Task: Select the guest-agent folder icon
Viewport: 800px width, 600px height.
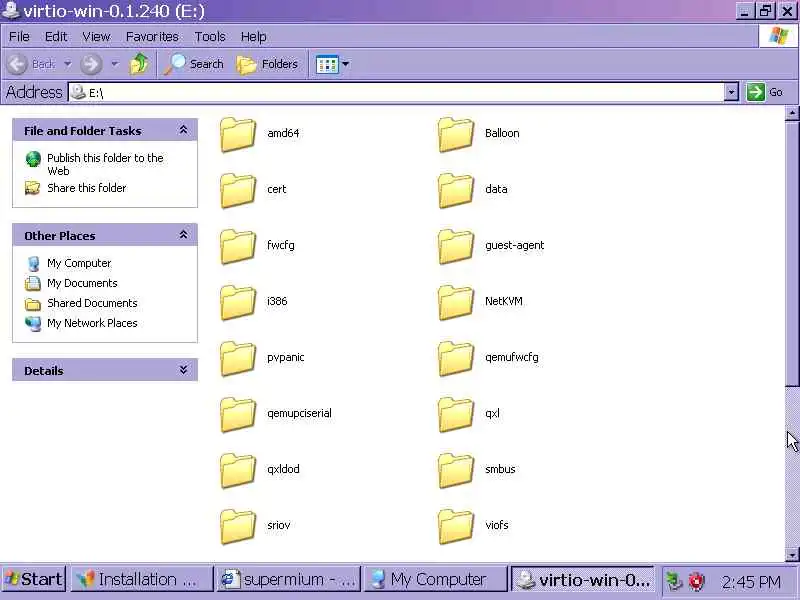Action: (456, 246)
